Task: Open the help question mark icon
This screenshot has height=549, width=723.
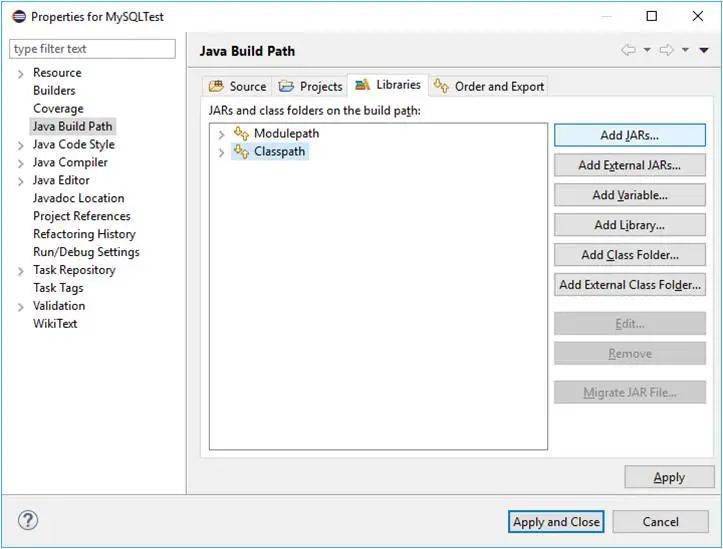Action: click(28, 520)
